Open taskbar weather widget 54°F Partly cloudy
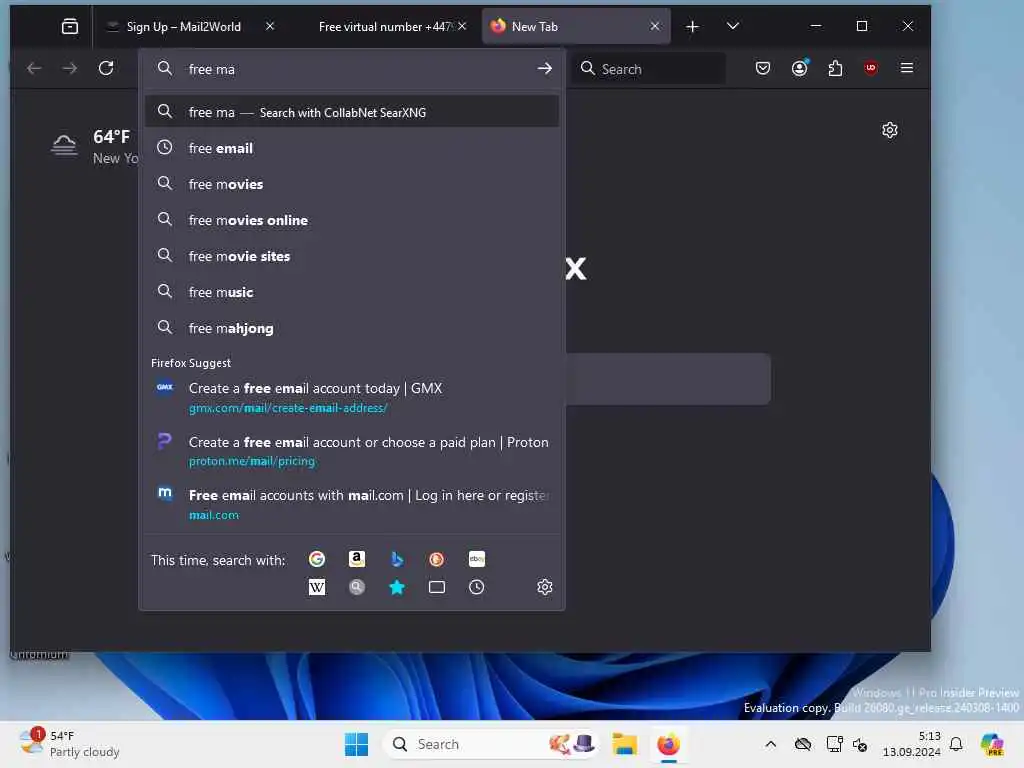 69,744
